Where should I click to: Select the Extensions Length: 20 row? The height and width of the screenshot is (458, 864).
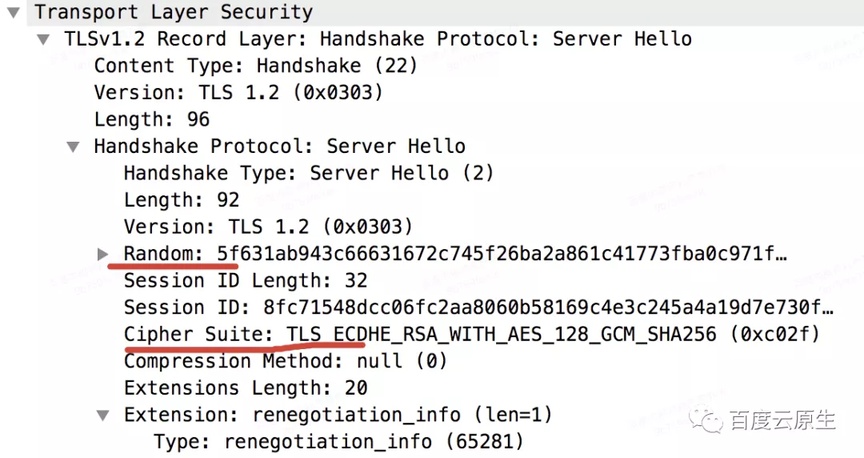point(246,388)
